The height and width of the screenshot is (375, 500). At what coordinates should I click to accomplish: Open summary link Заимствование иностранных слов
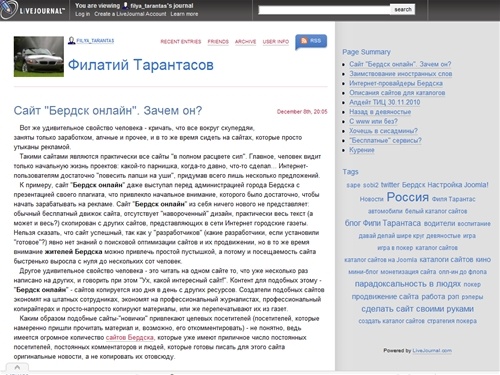click(401, 74)
